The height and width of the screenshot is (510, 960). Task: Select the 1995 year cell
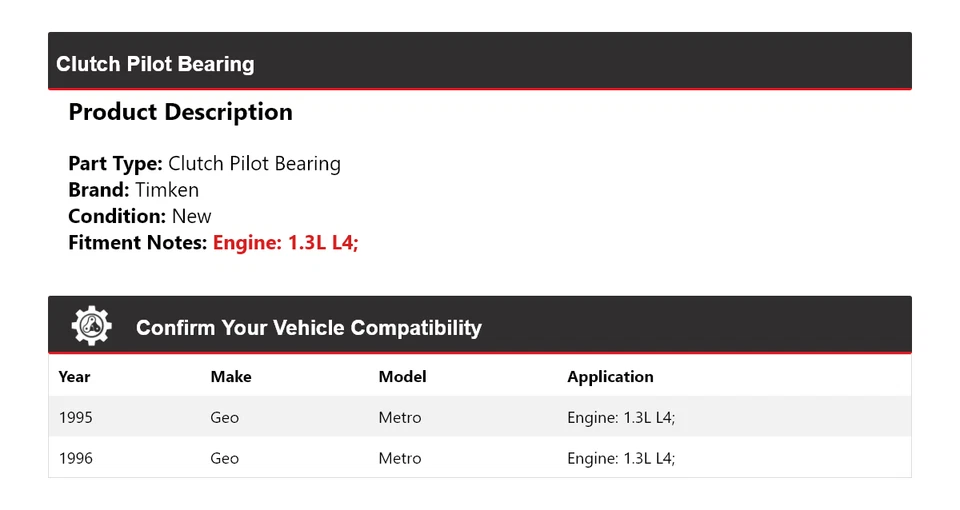pos(76,417)
